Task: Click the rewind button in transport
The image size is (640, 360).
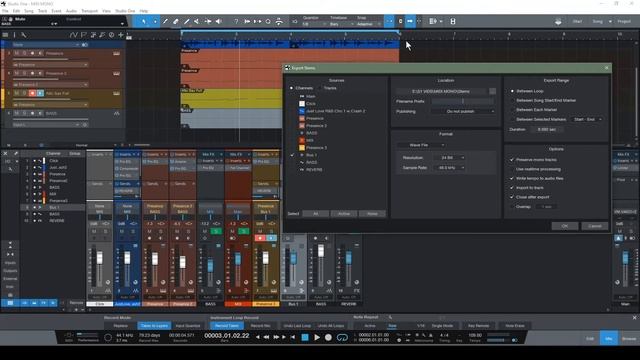Action: (267, 337)
